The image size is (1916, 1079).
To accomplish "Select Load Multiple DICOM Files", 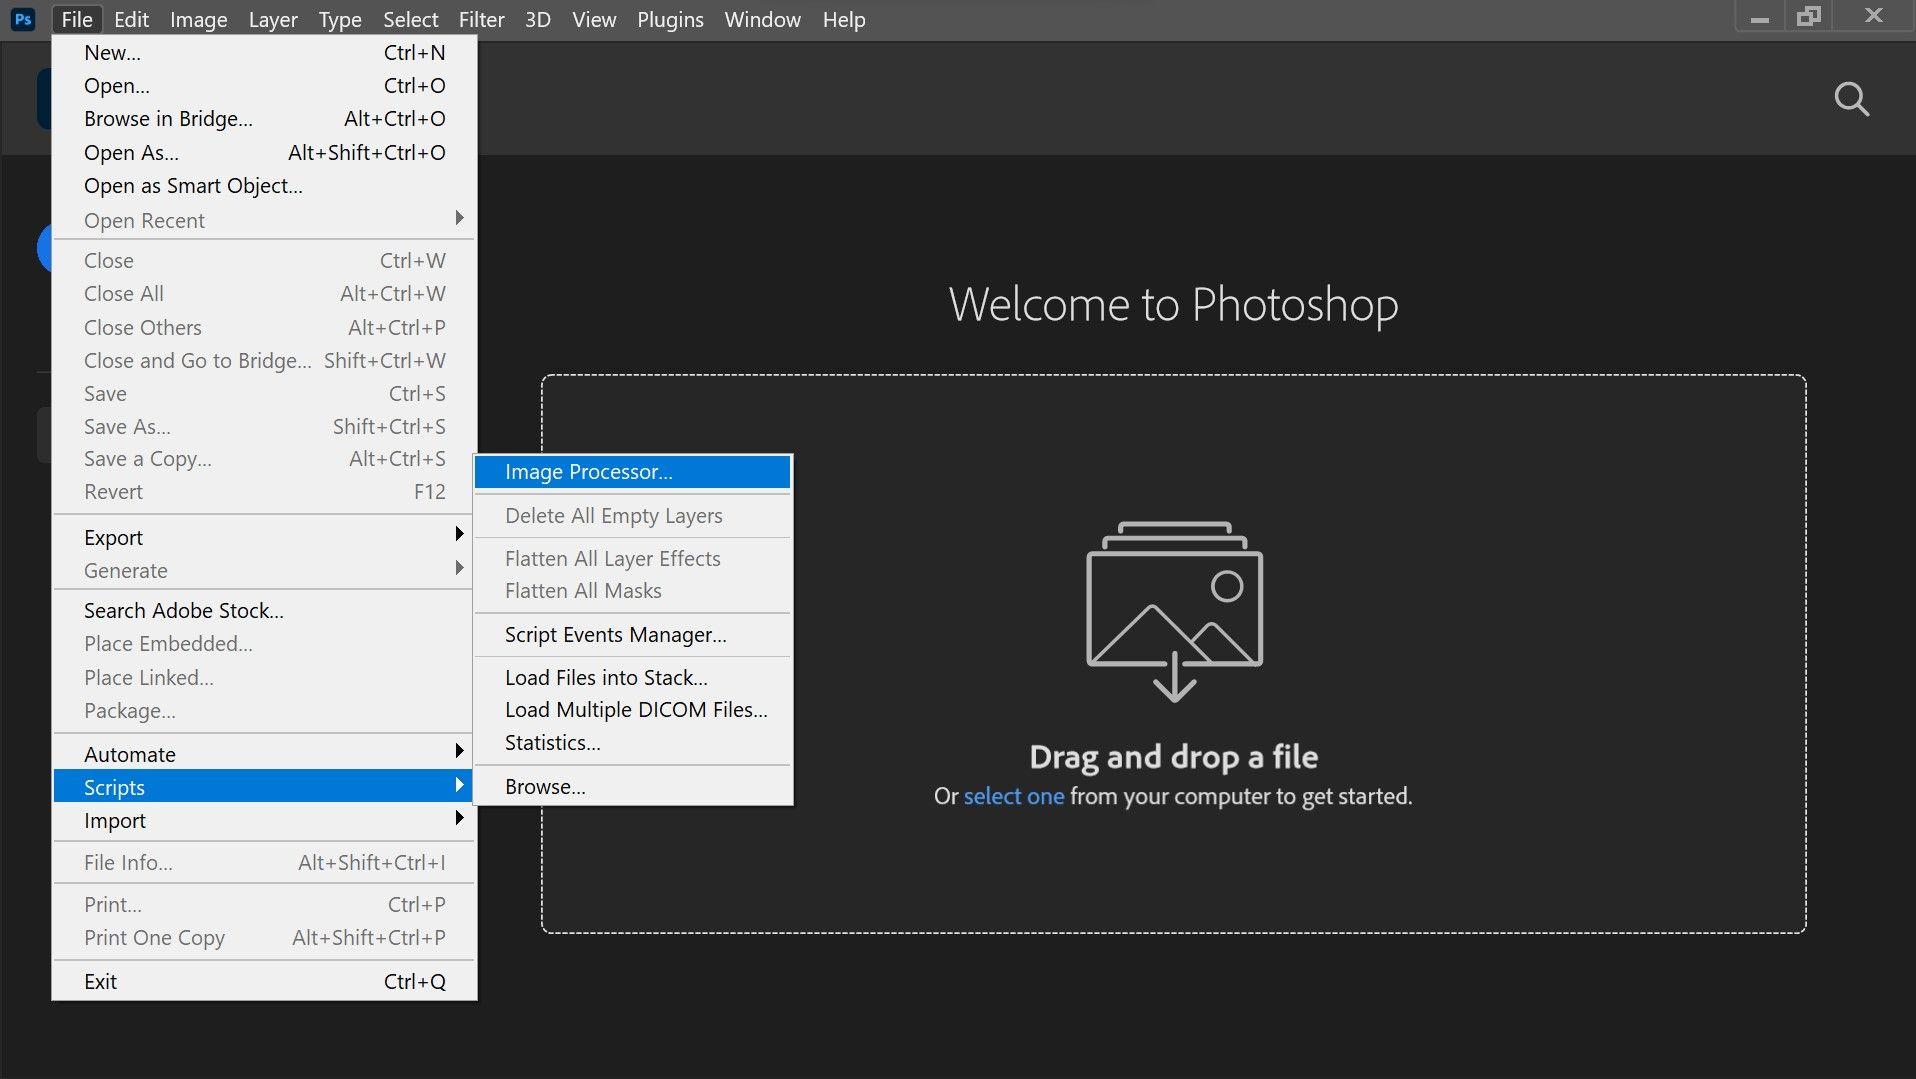I will pos(636,710).
